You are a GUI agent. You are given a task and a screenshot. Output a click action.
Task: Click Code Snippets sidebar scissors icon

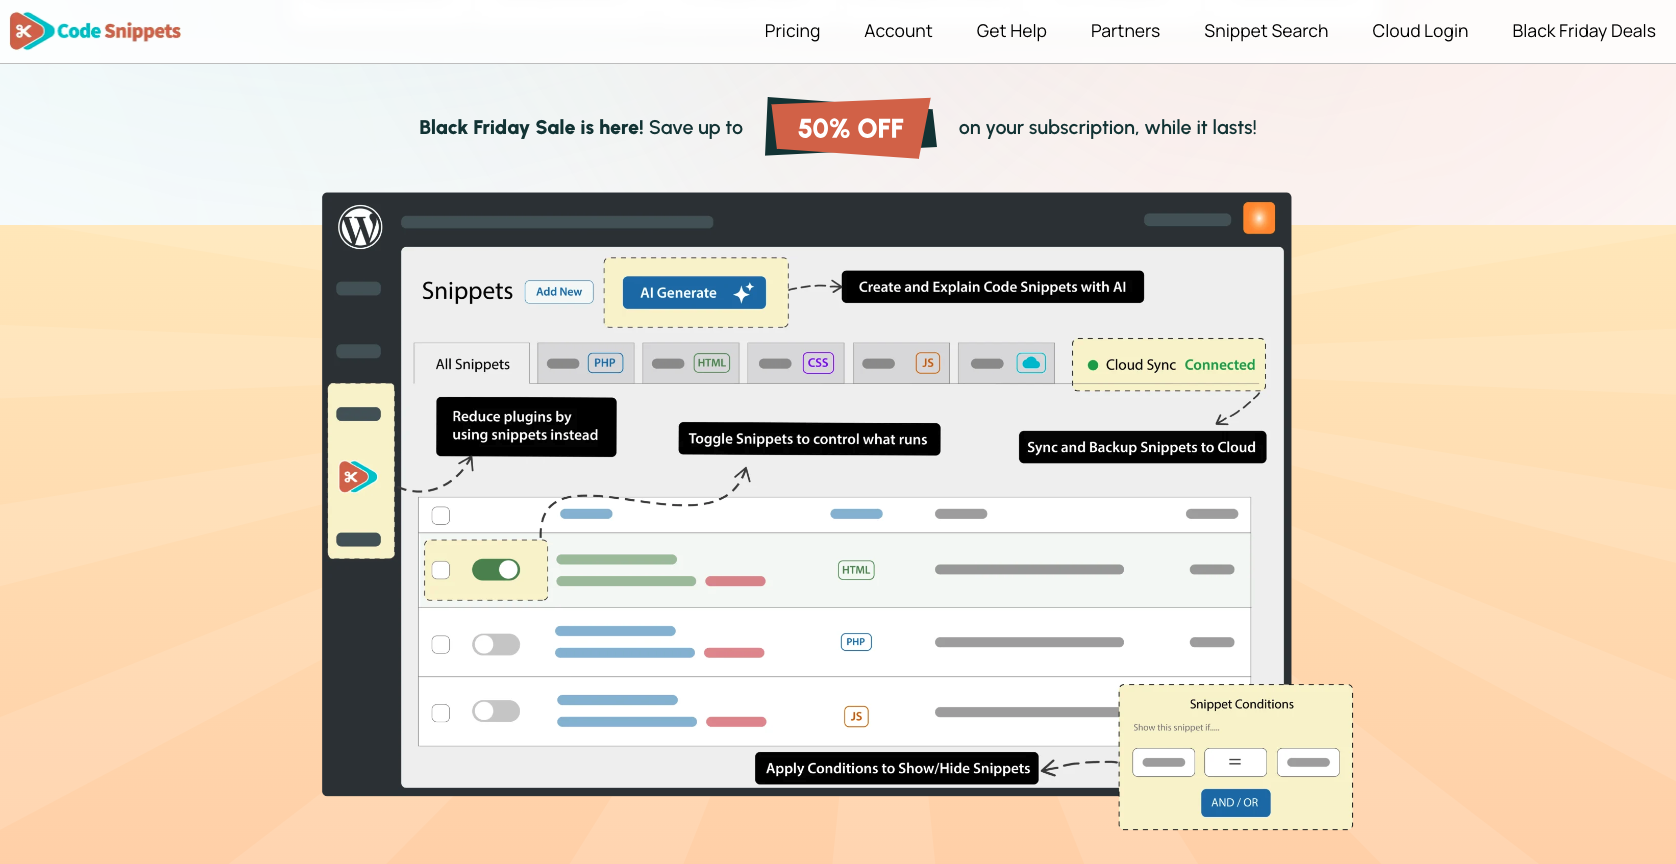tap(358, 477)
